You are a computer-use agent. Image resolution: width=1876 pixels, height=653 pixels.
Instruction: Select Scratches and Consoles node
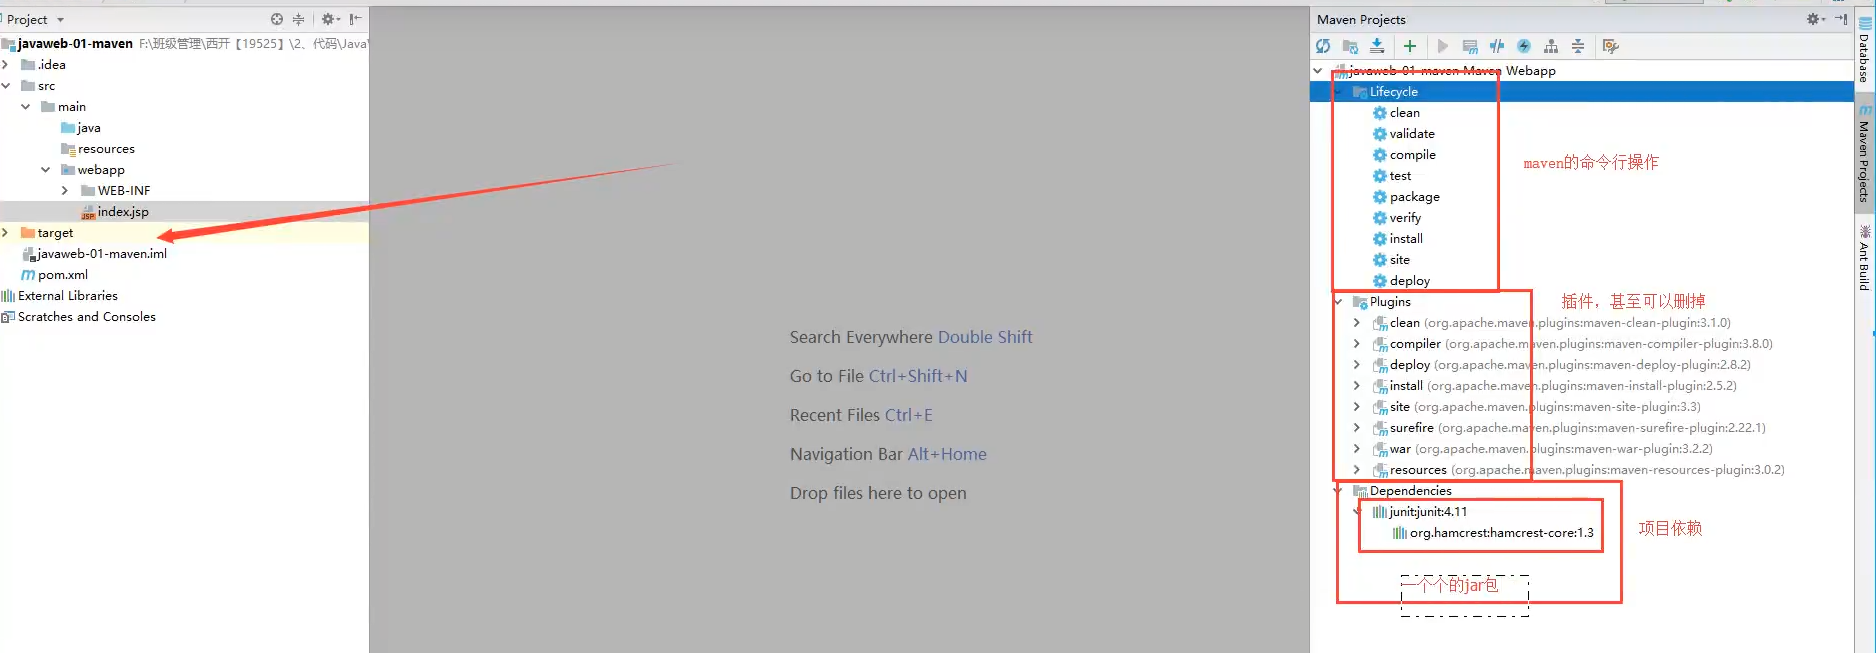(x=79, y=317)
